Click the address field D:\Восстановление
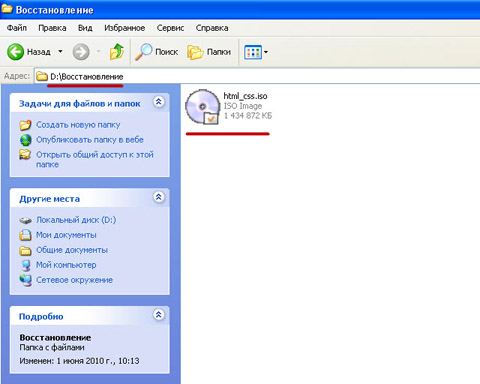 coord(257,77)
